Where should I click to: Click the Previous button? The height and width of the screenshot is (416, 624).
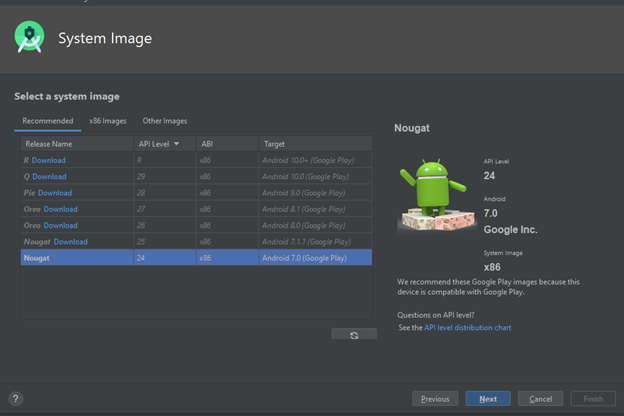click(435, 398)
